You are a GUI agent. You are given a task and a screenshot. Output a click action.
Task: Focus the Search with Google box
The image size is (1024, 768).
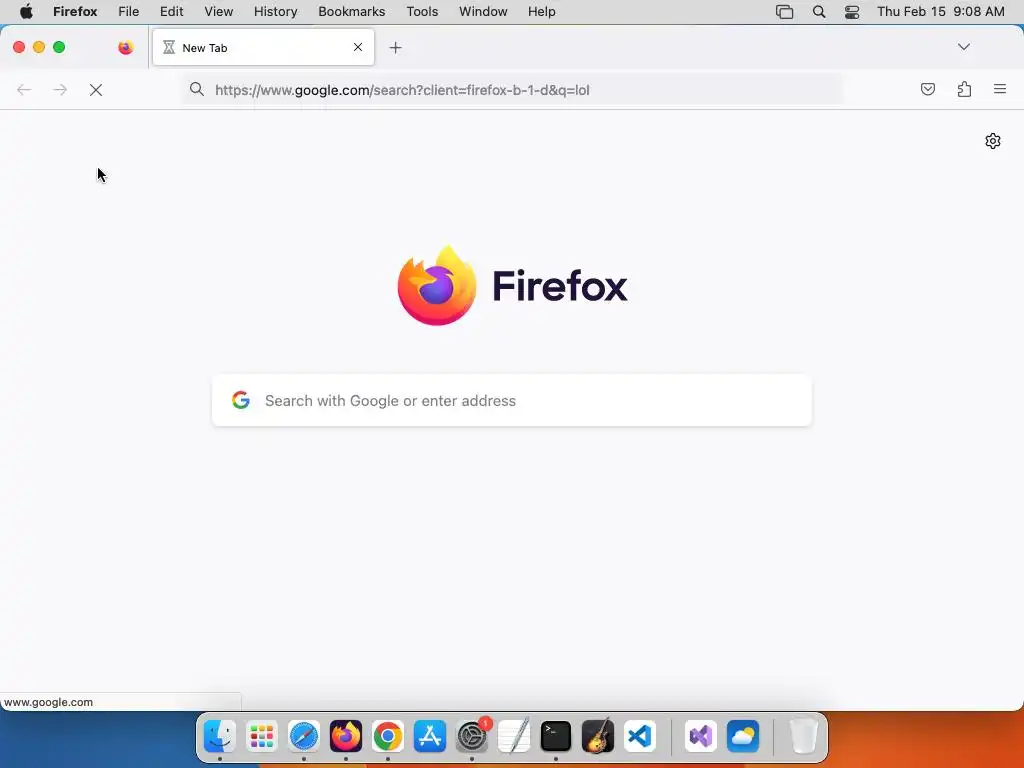512,400
